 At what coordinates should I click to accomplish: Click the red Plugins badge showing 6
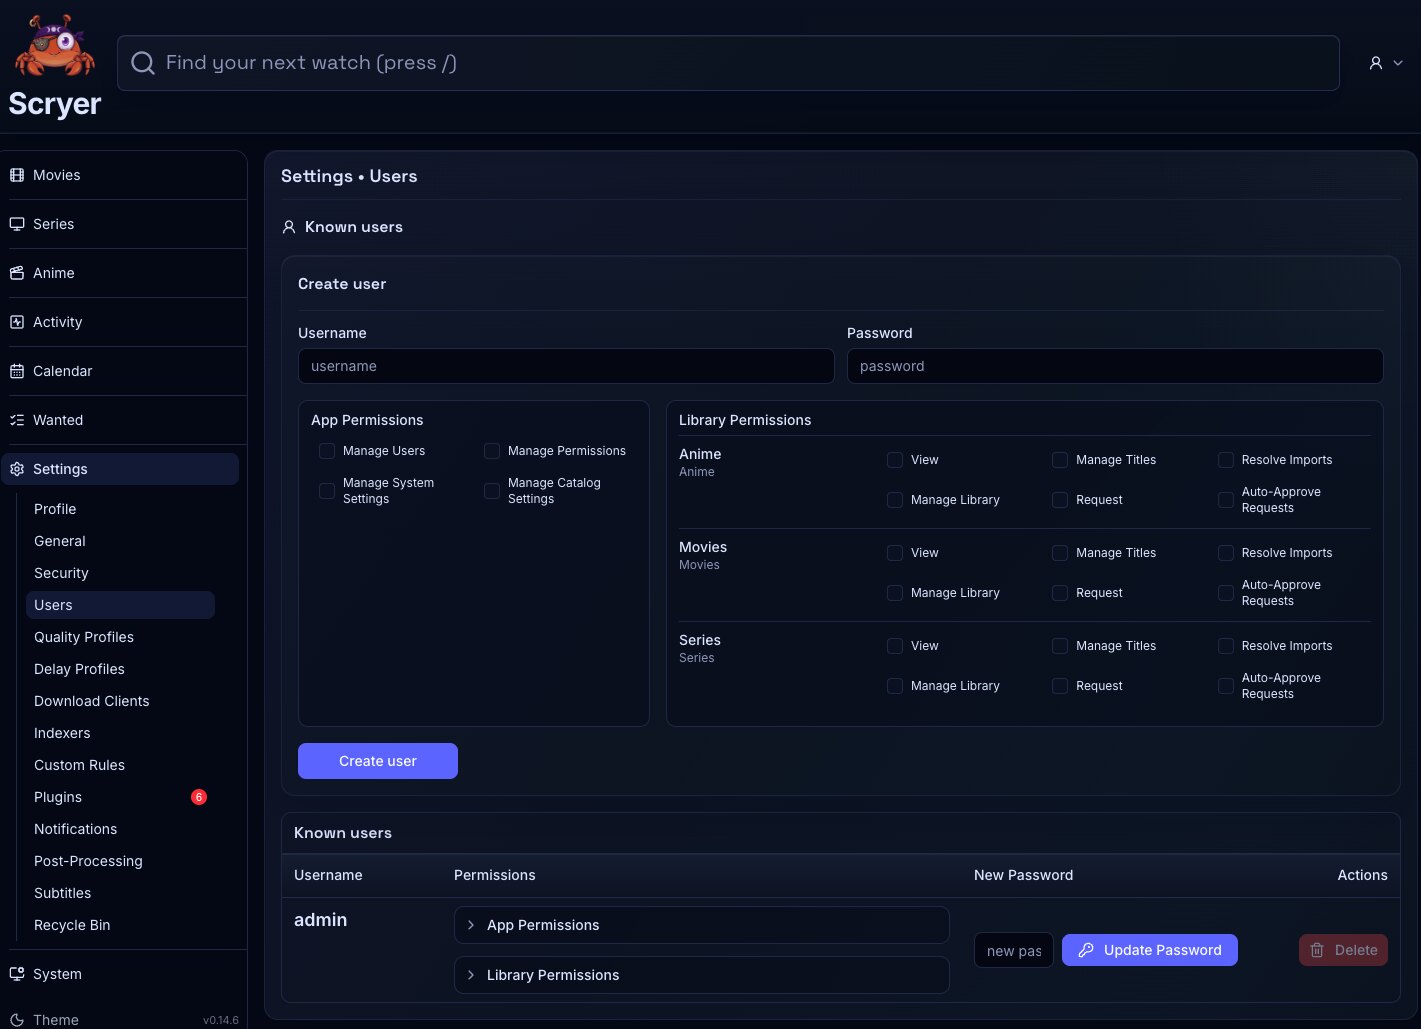tap(199, 797)
